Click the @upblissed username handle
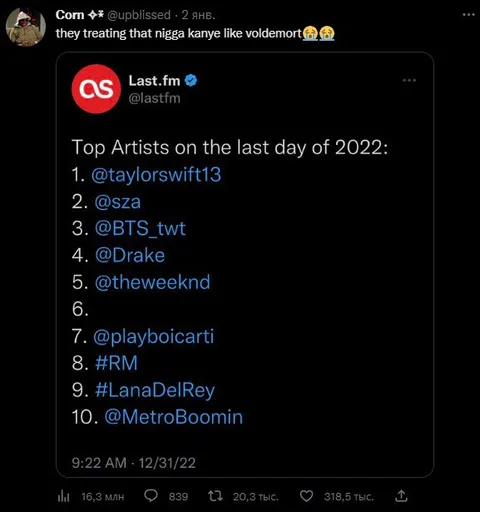480x512 pixels. 139,15
